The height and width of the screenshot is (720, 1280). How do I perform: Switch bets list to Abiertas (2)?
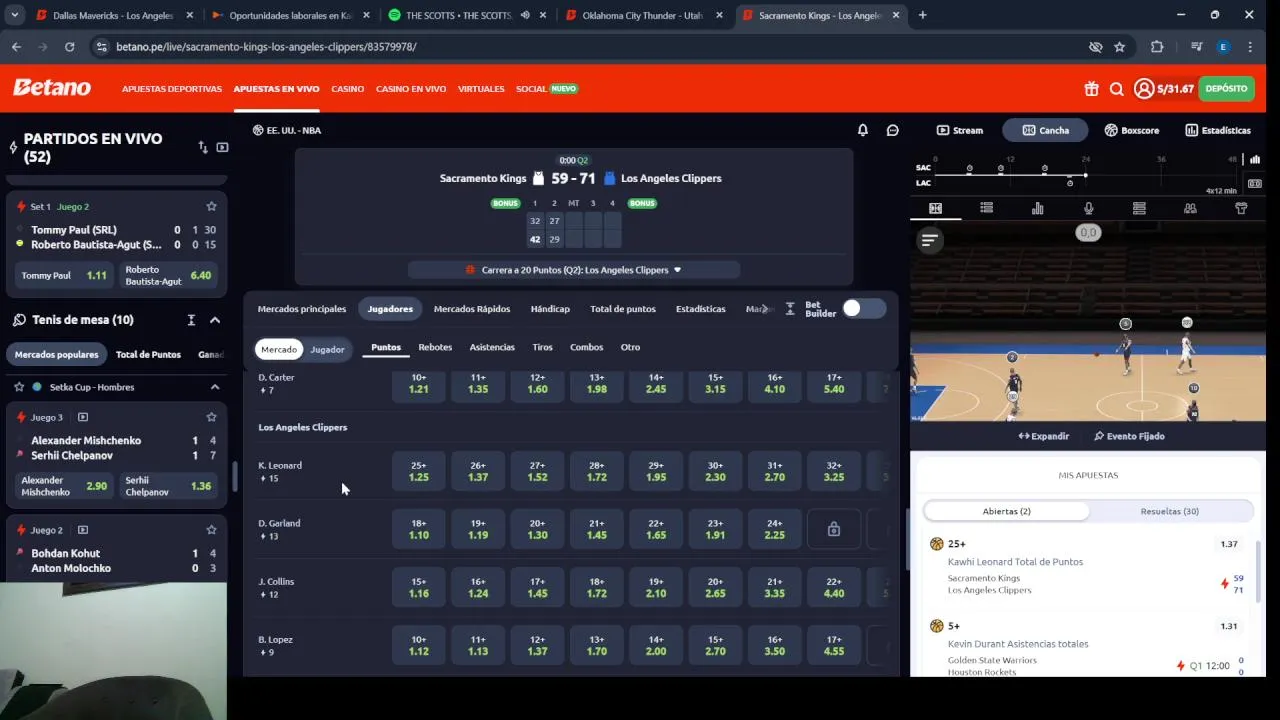(1006, 511)
